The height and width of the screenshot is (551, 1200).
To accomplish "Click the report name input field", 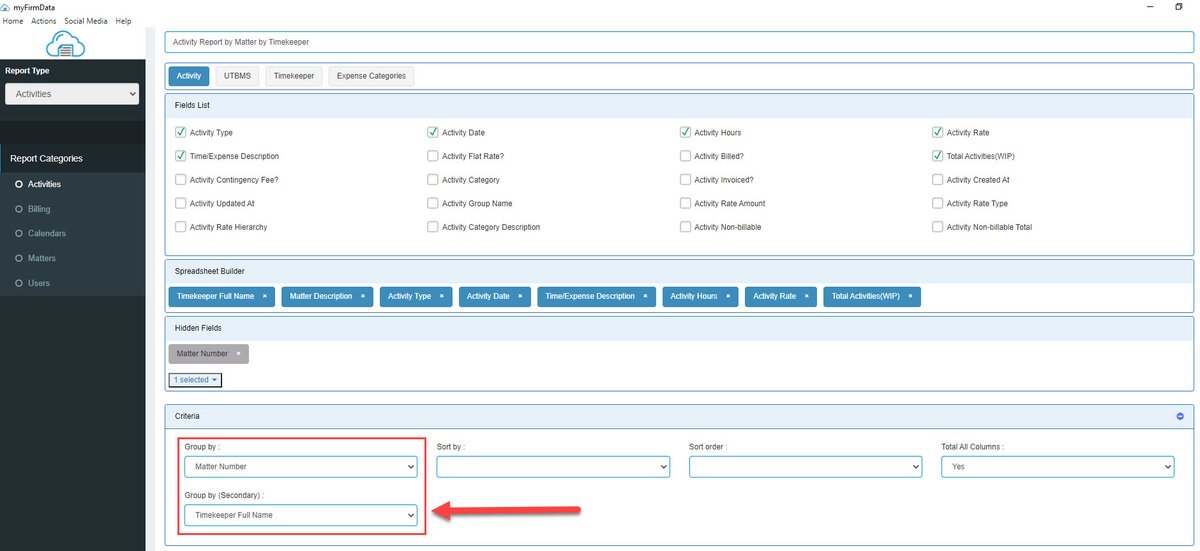I will coord(679,43).
